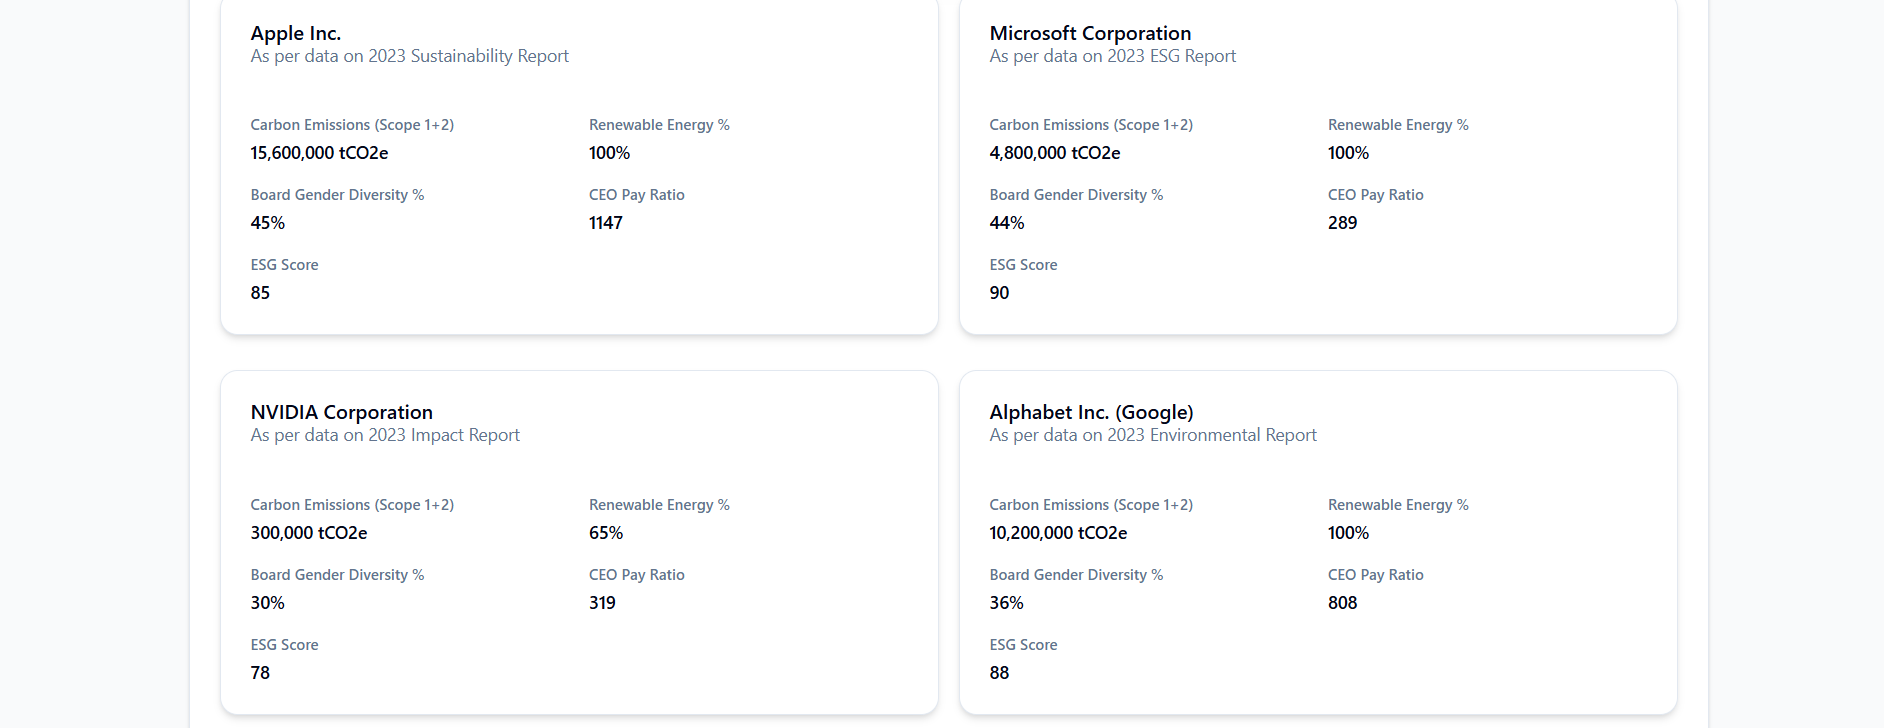This screenshot has width=1884, height=728.
Task: Click Alphabet's ESG Score of 88
Action: coord(999,673)
